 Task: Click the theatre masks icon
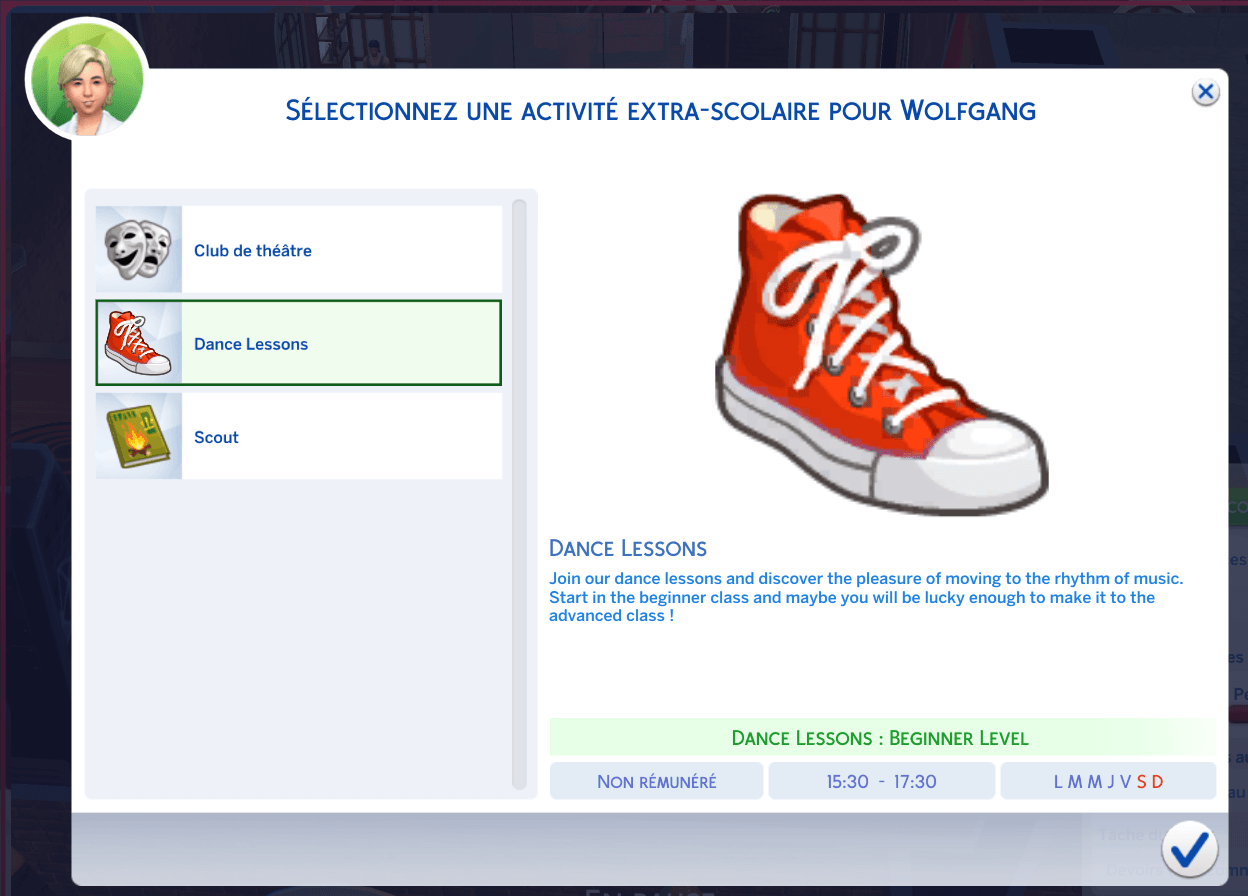pos(139,249)
